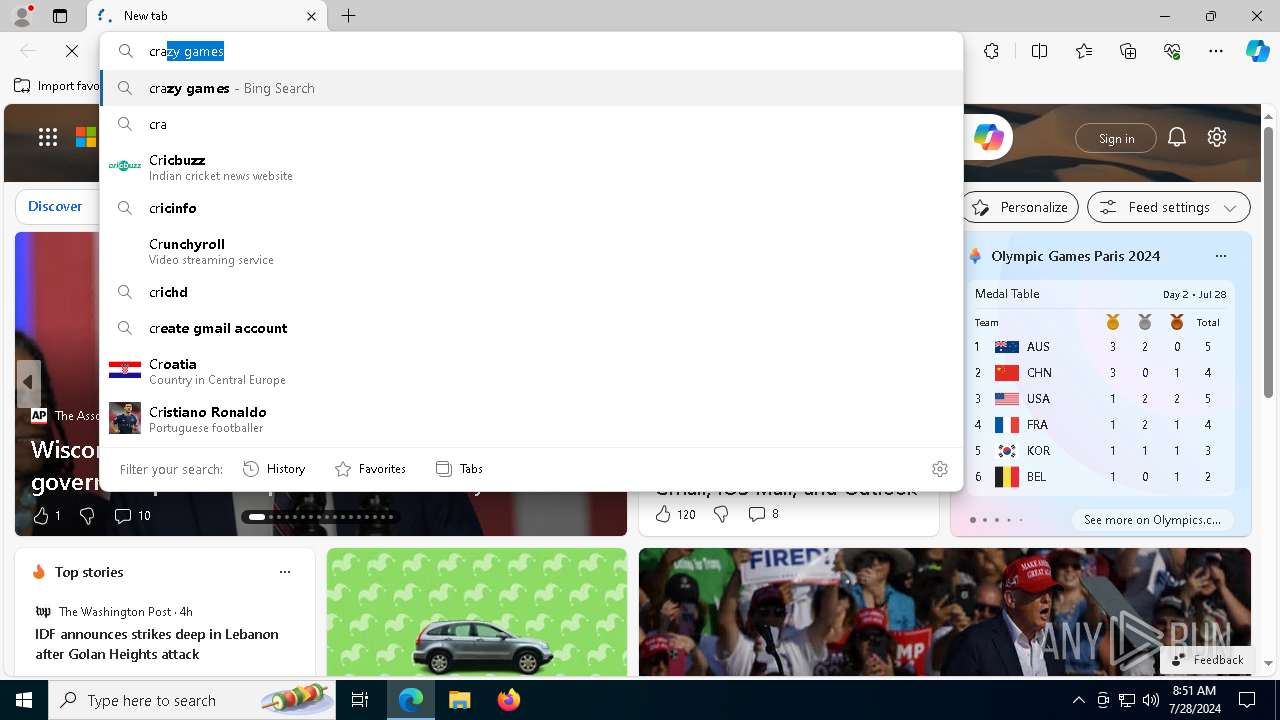Open Copilot sidebar icon
The width and height of the screenshot is (1280, 720).
point(1257,51)
